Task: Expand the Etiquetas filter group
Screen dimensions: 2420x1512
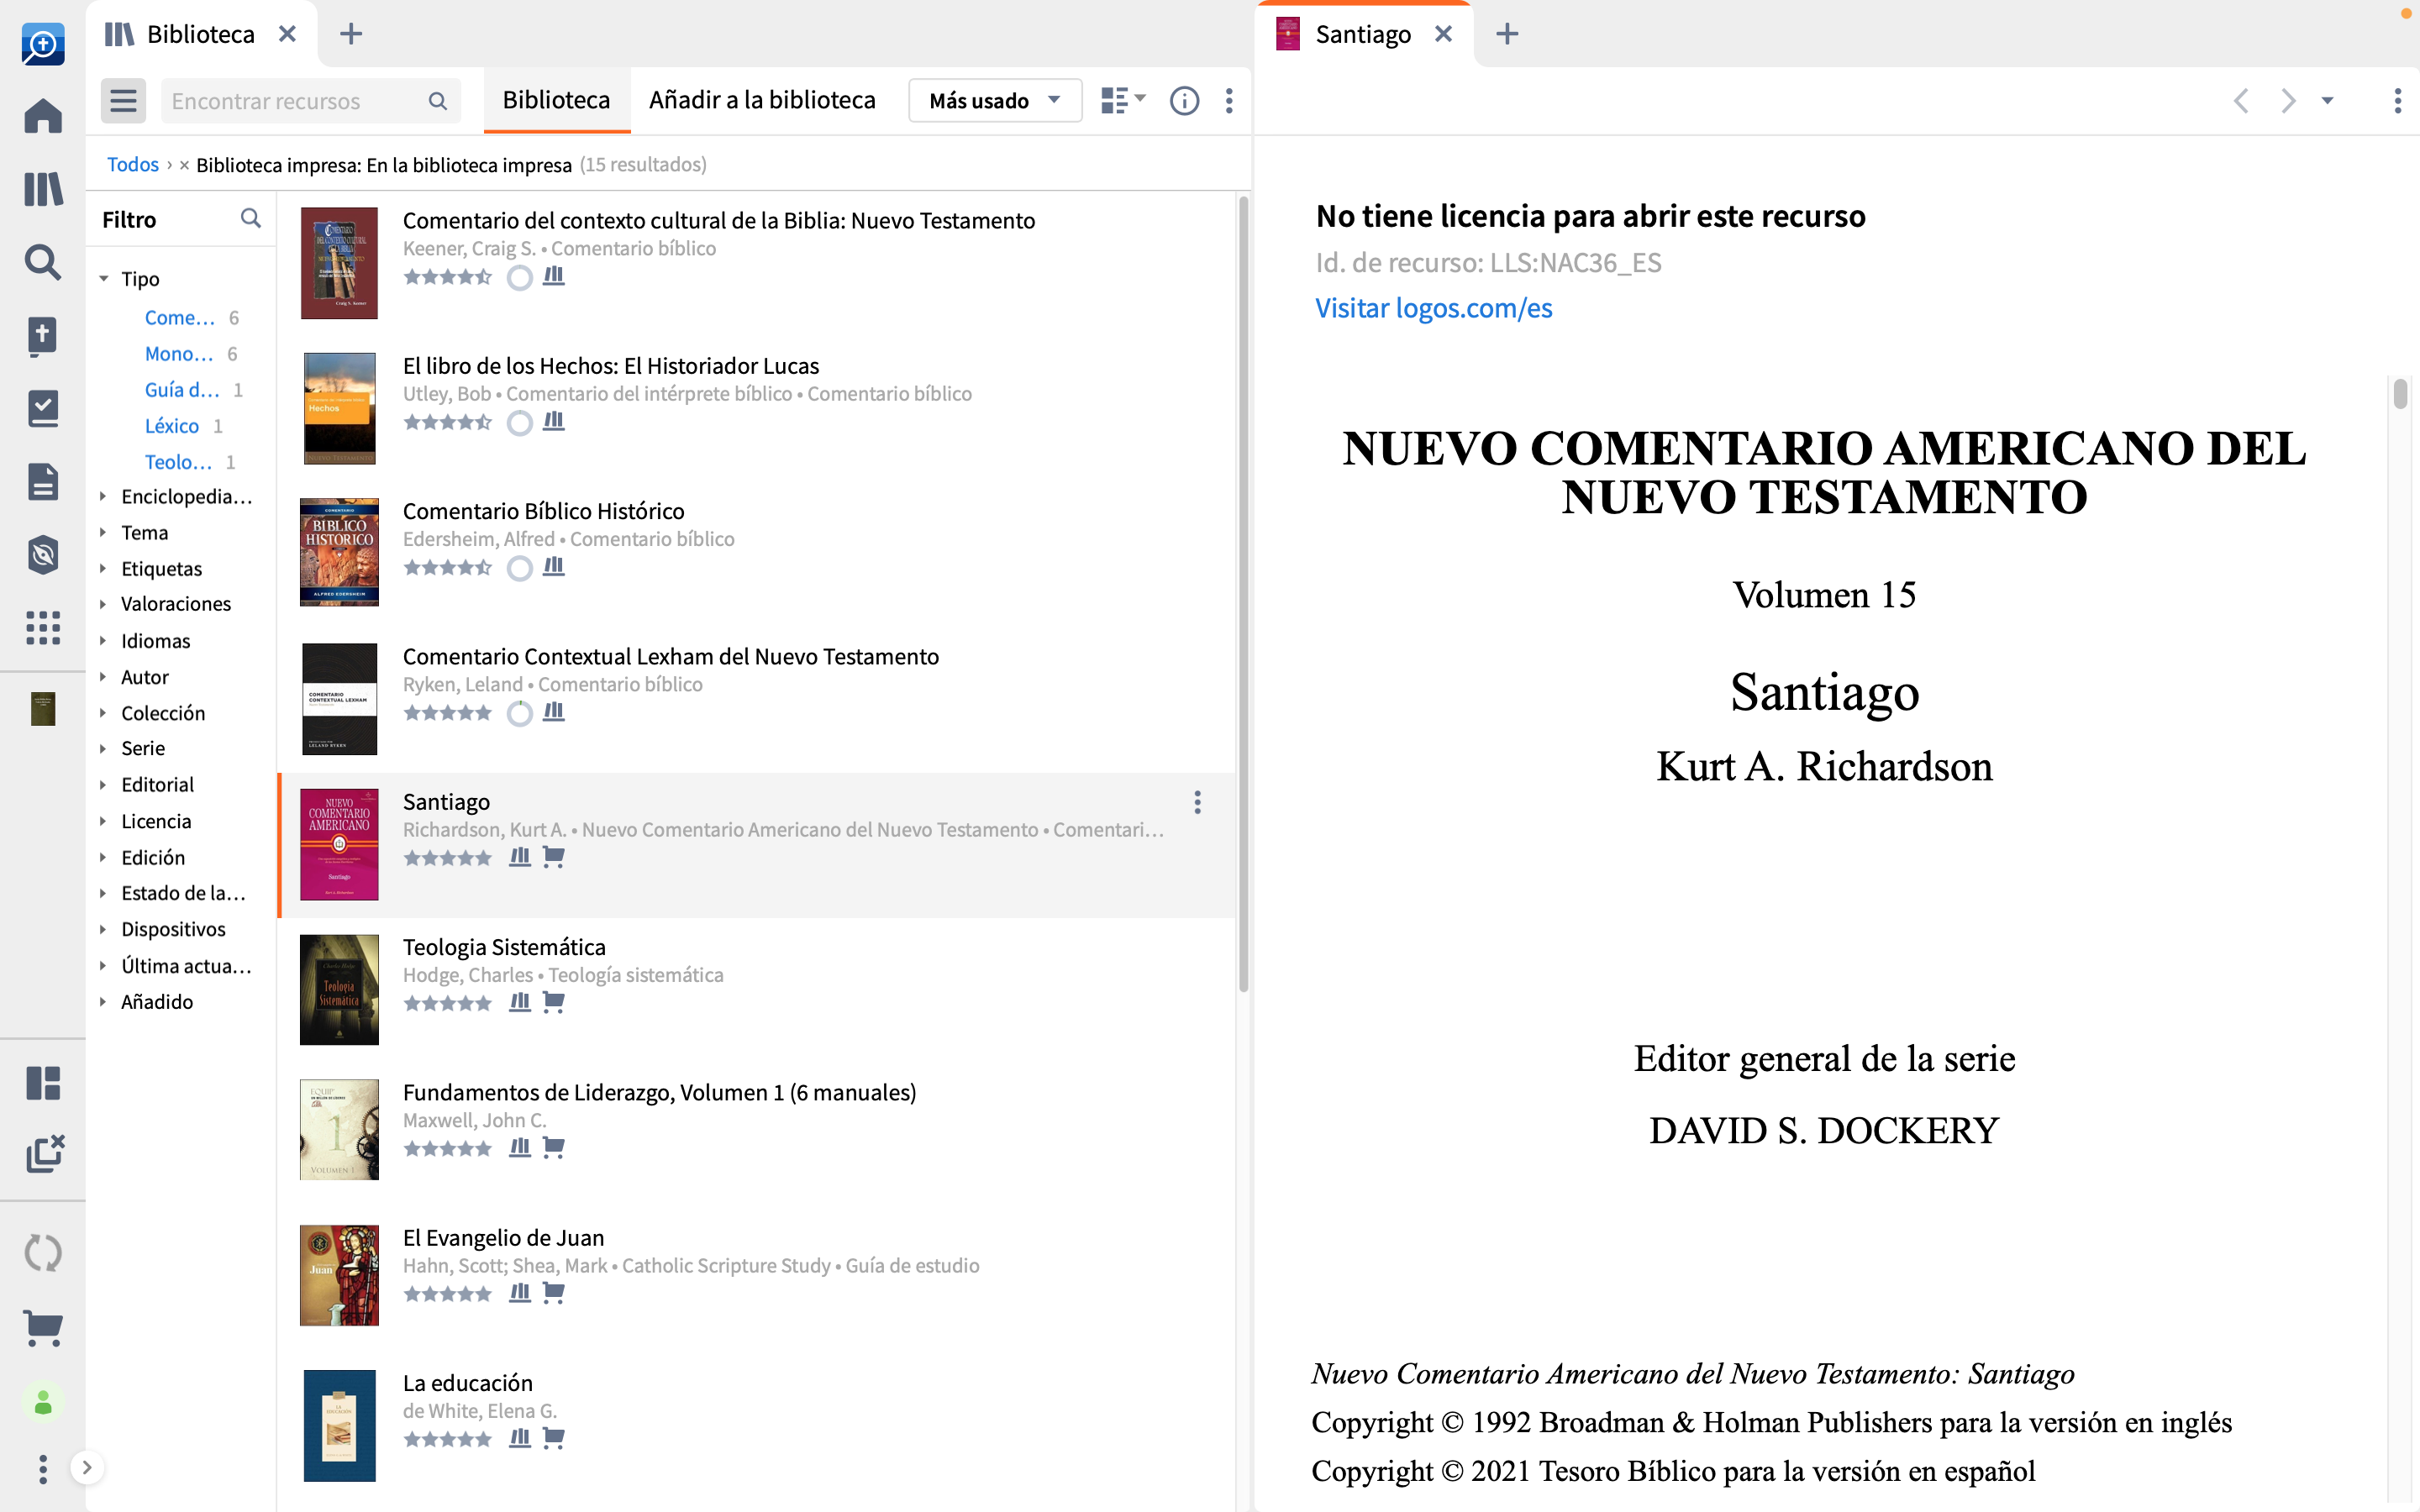Action: (x=104, y=569)
